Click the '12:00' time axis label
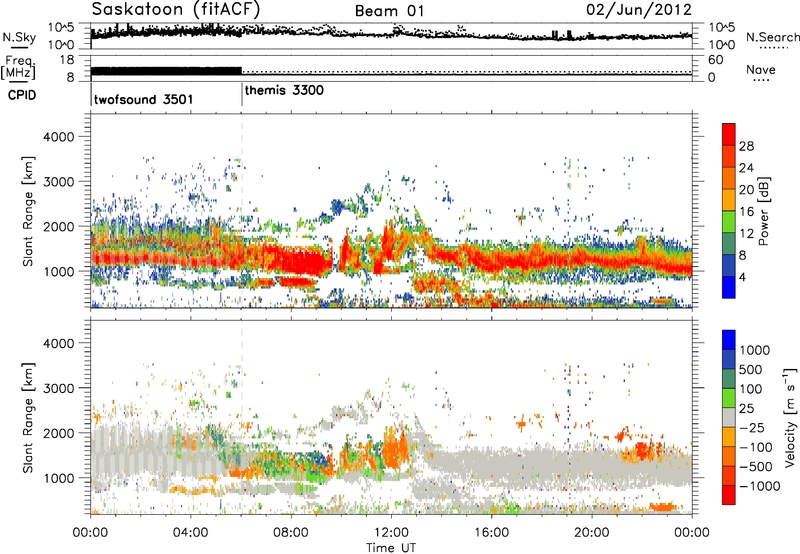This screenshot has height=554, width=800. tap(391, 532)
